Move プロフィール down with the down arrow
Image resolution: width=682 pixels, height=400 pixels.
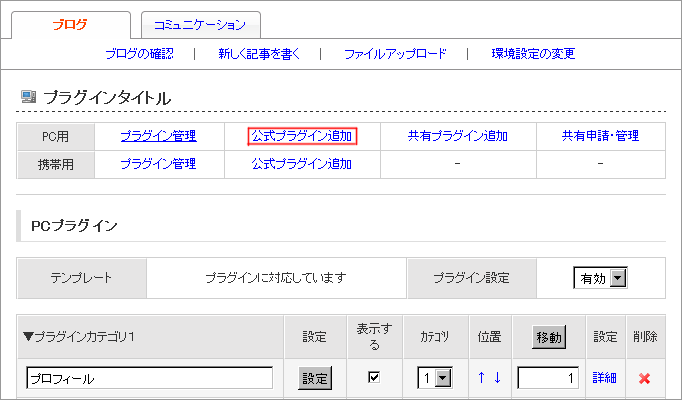(x=497, y=378)
